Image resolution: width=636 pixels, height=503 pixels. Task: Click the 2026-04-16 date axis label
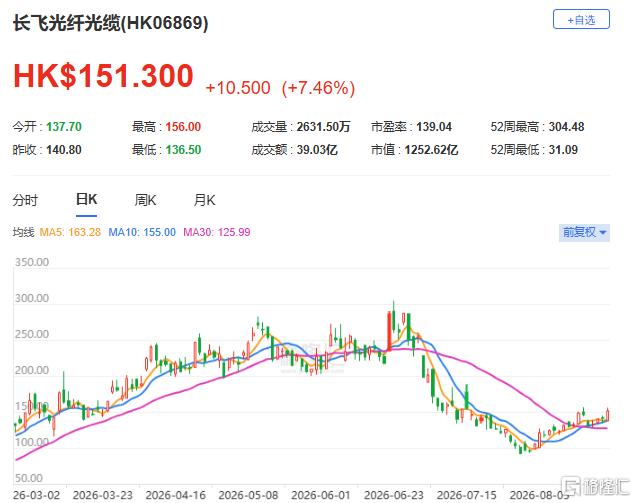[x=176, y=495]
